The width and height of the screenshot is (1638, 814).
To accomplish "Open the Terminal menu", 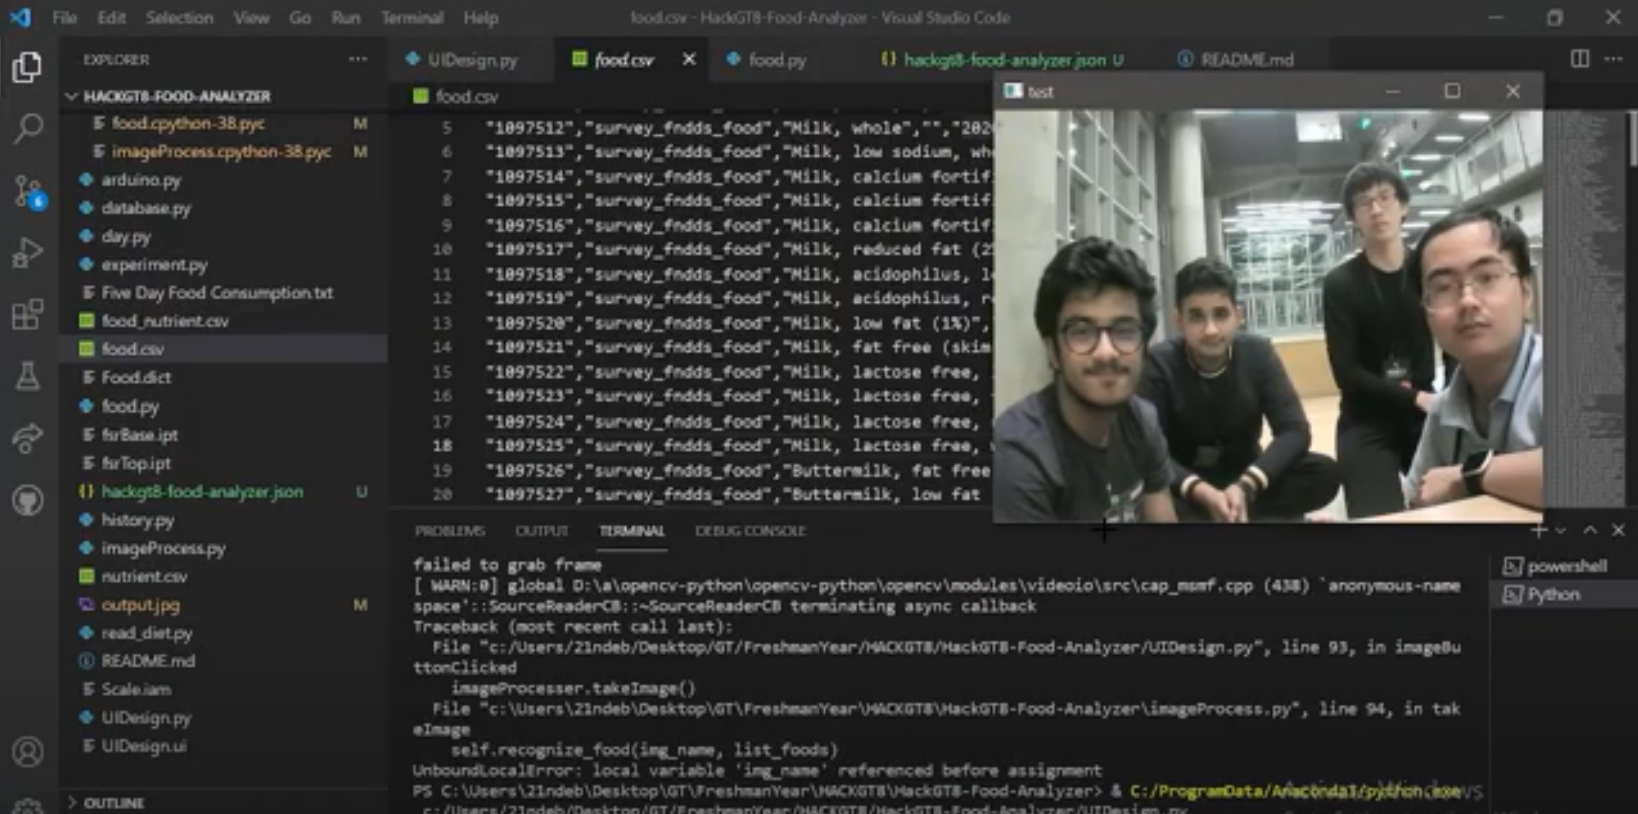I will (412, 17).
